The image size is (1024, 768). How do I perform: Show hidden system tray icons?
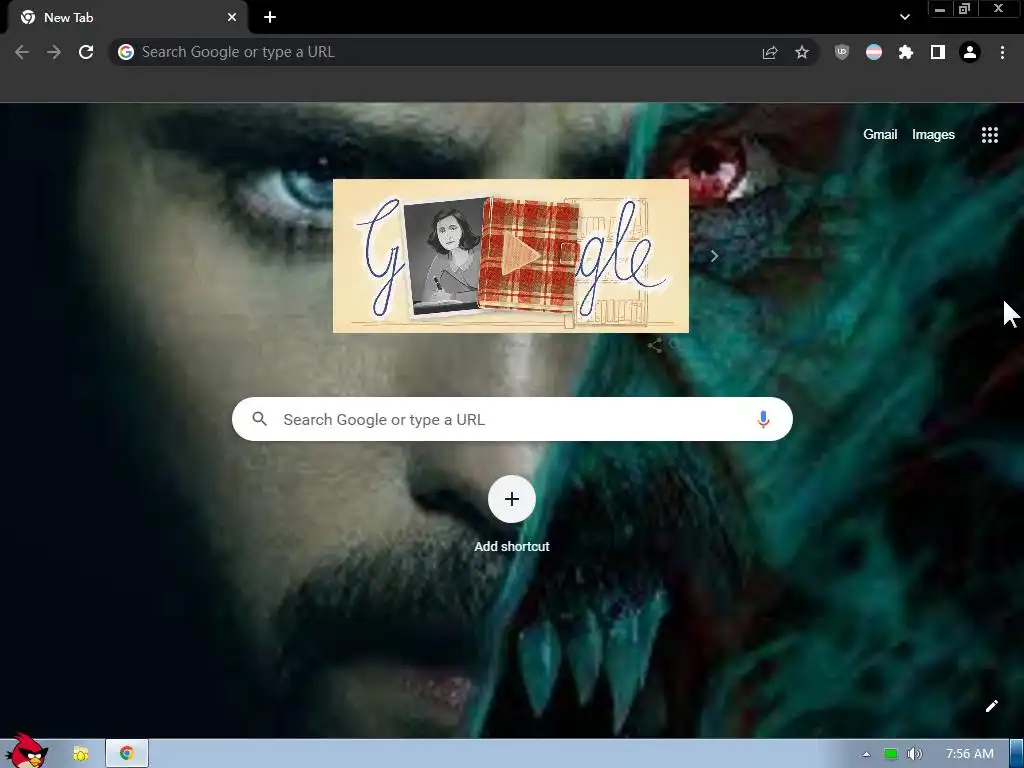coord(866,754)
